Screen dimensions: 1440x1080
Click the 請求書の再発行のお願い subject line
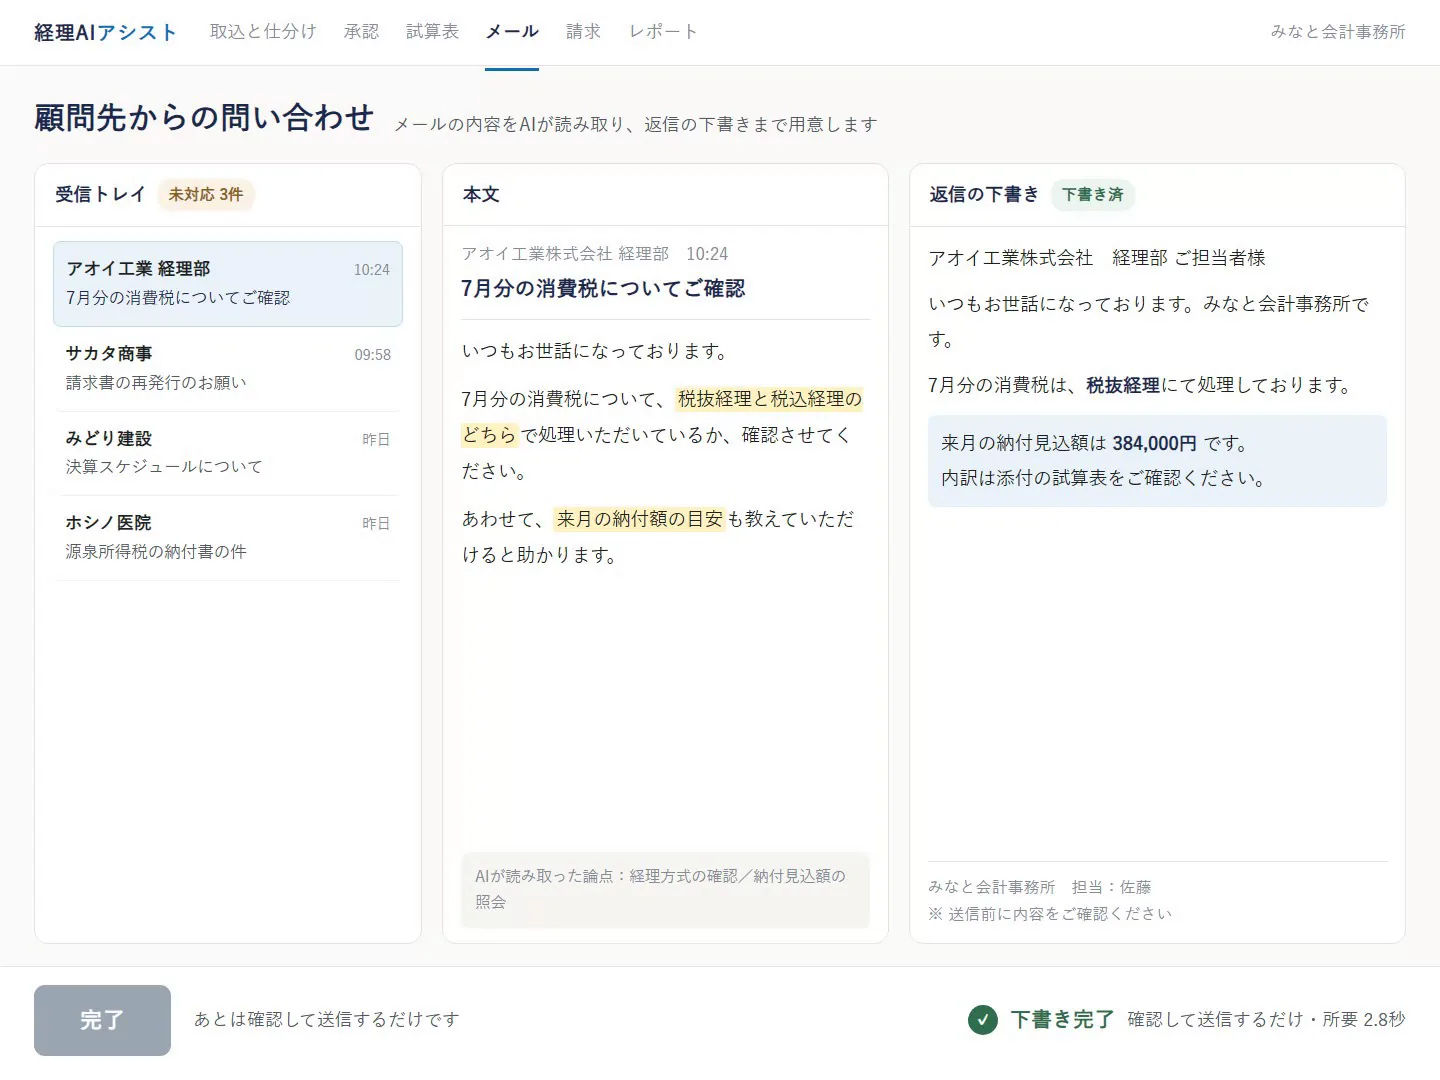tap(156, 383)
